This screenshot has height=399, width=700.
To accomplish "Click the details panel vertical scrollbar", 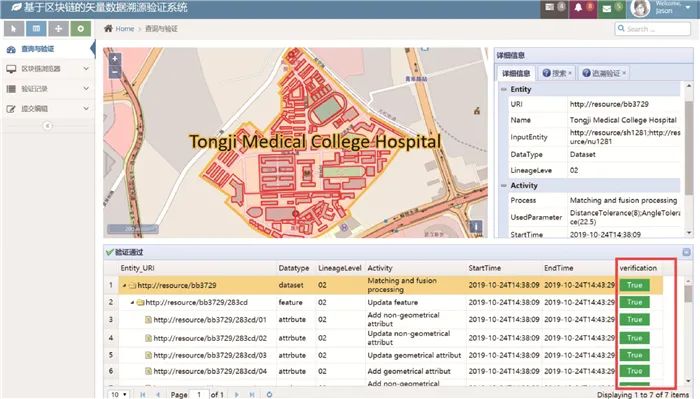I will (689, 147).
